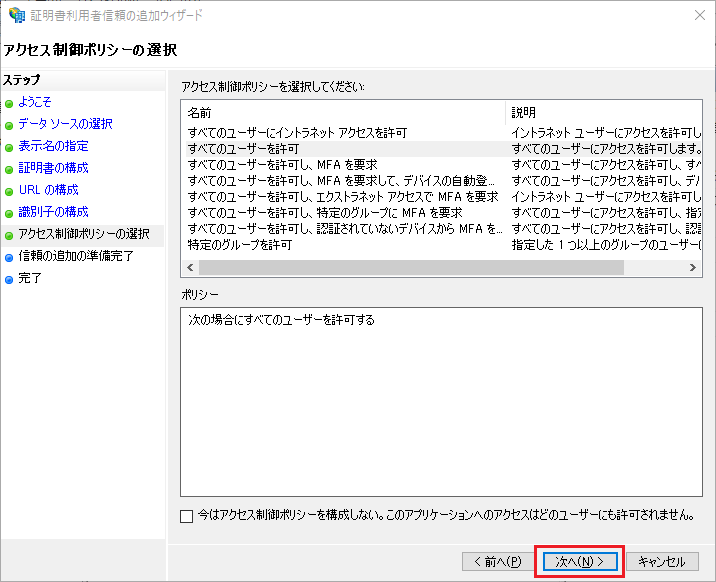Click green bullet beside 証明書の構成
The image size is (716, 582).
click(9, 169)
